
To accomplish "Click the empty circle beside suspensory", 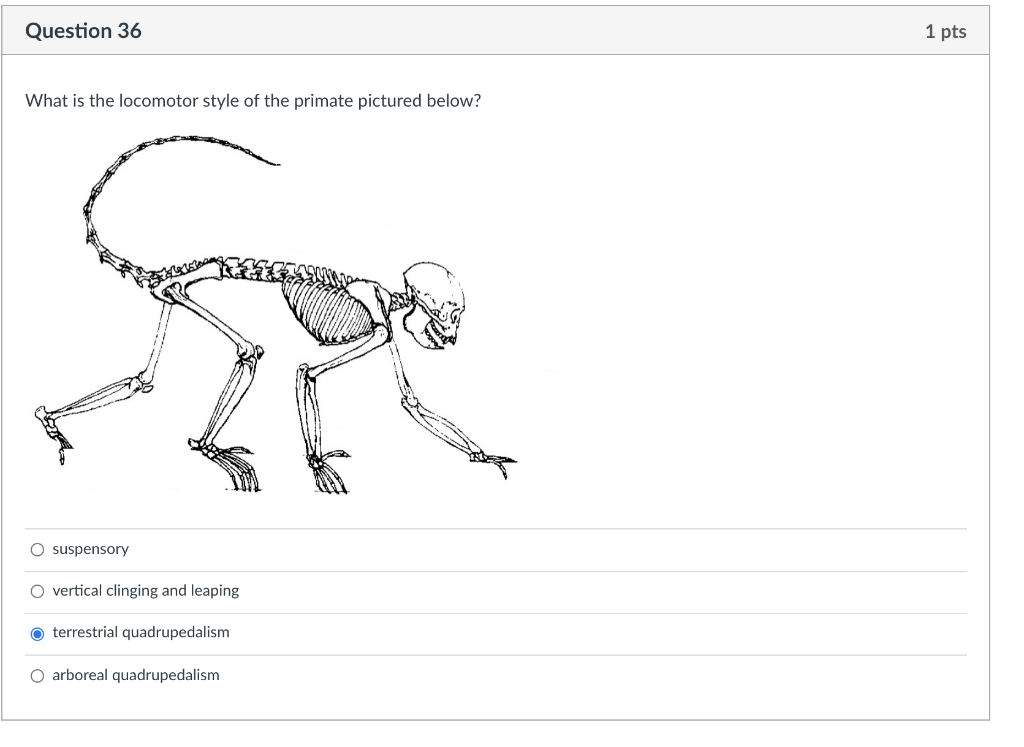I will coord(37,548).
